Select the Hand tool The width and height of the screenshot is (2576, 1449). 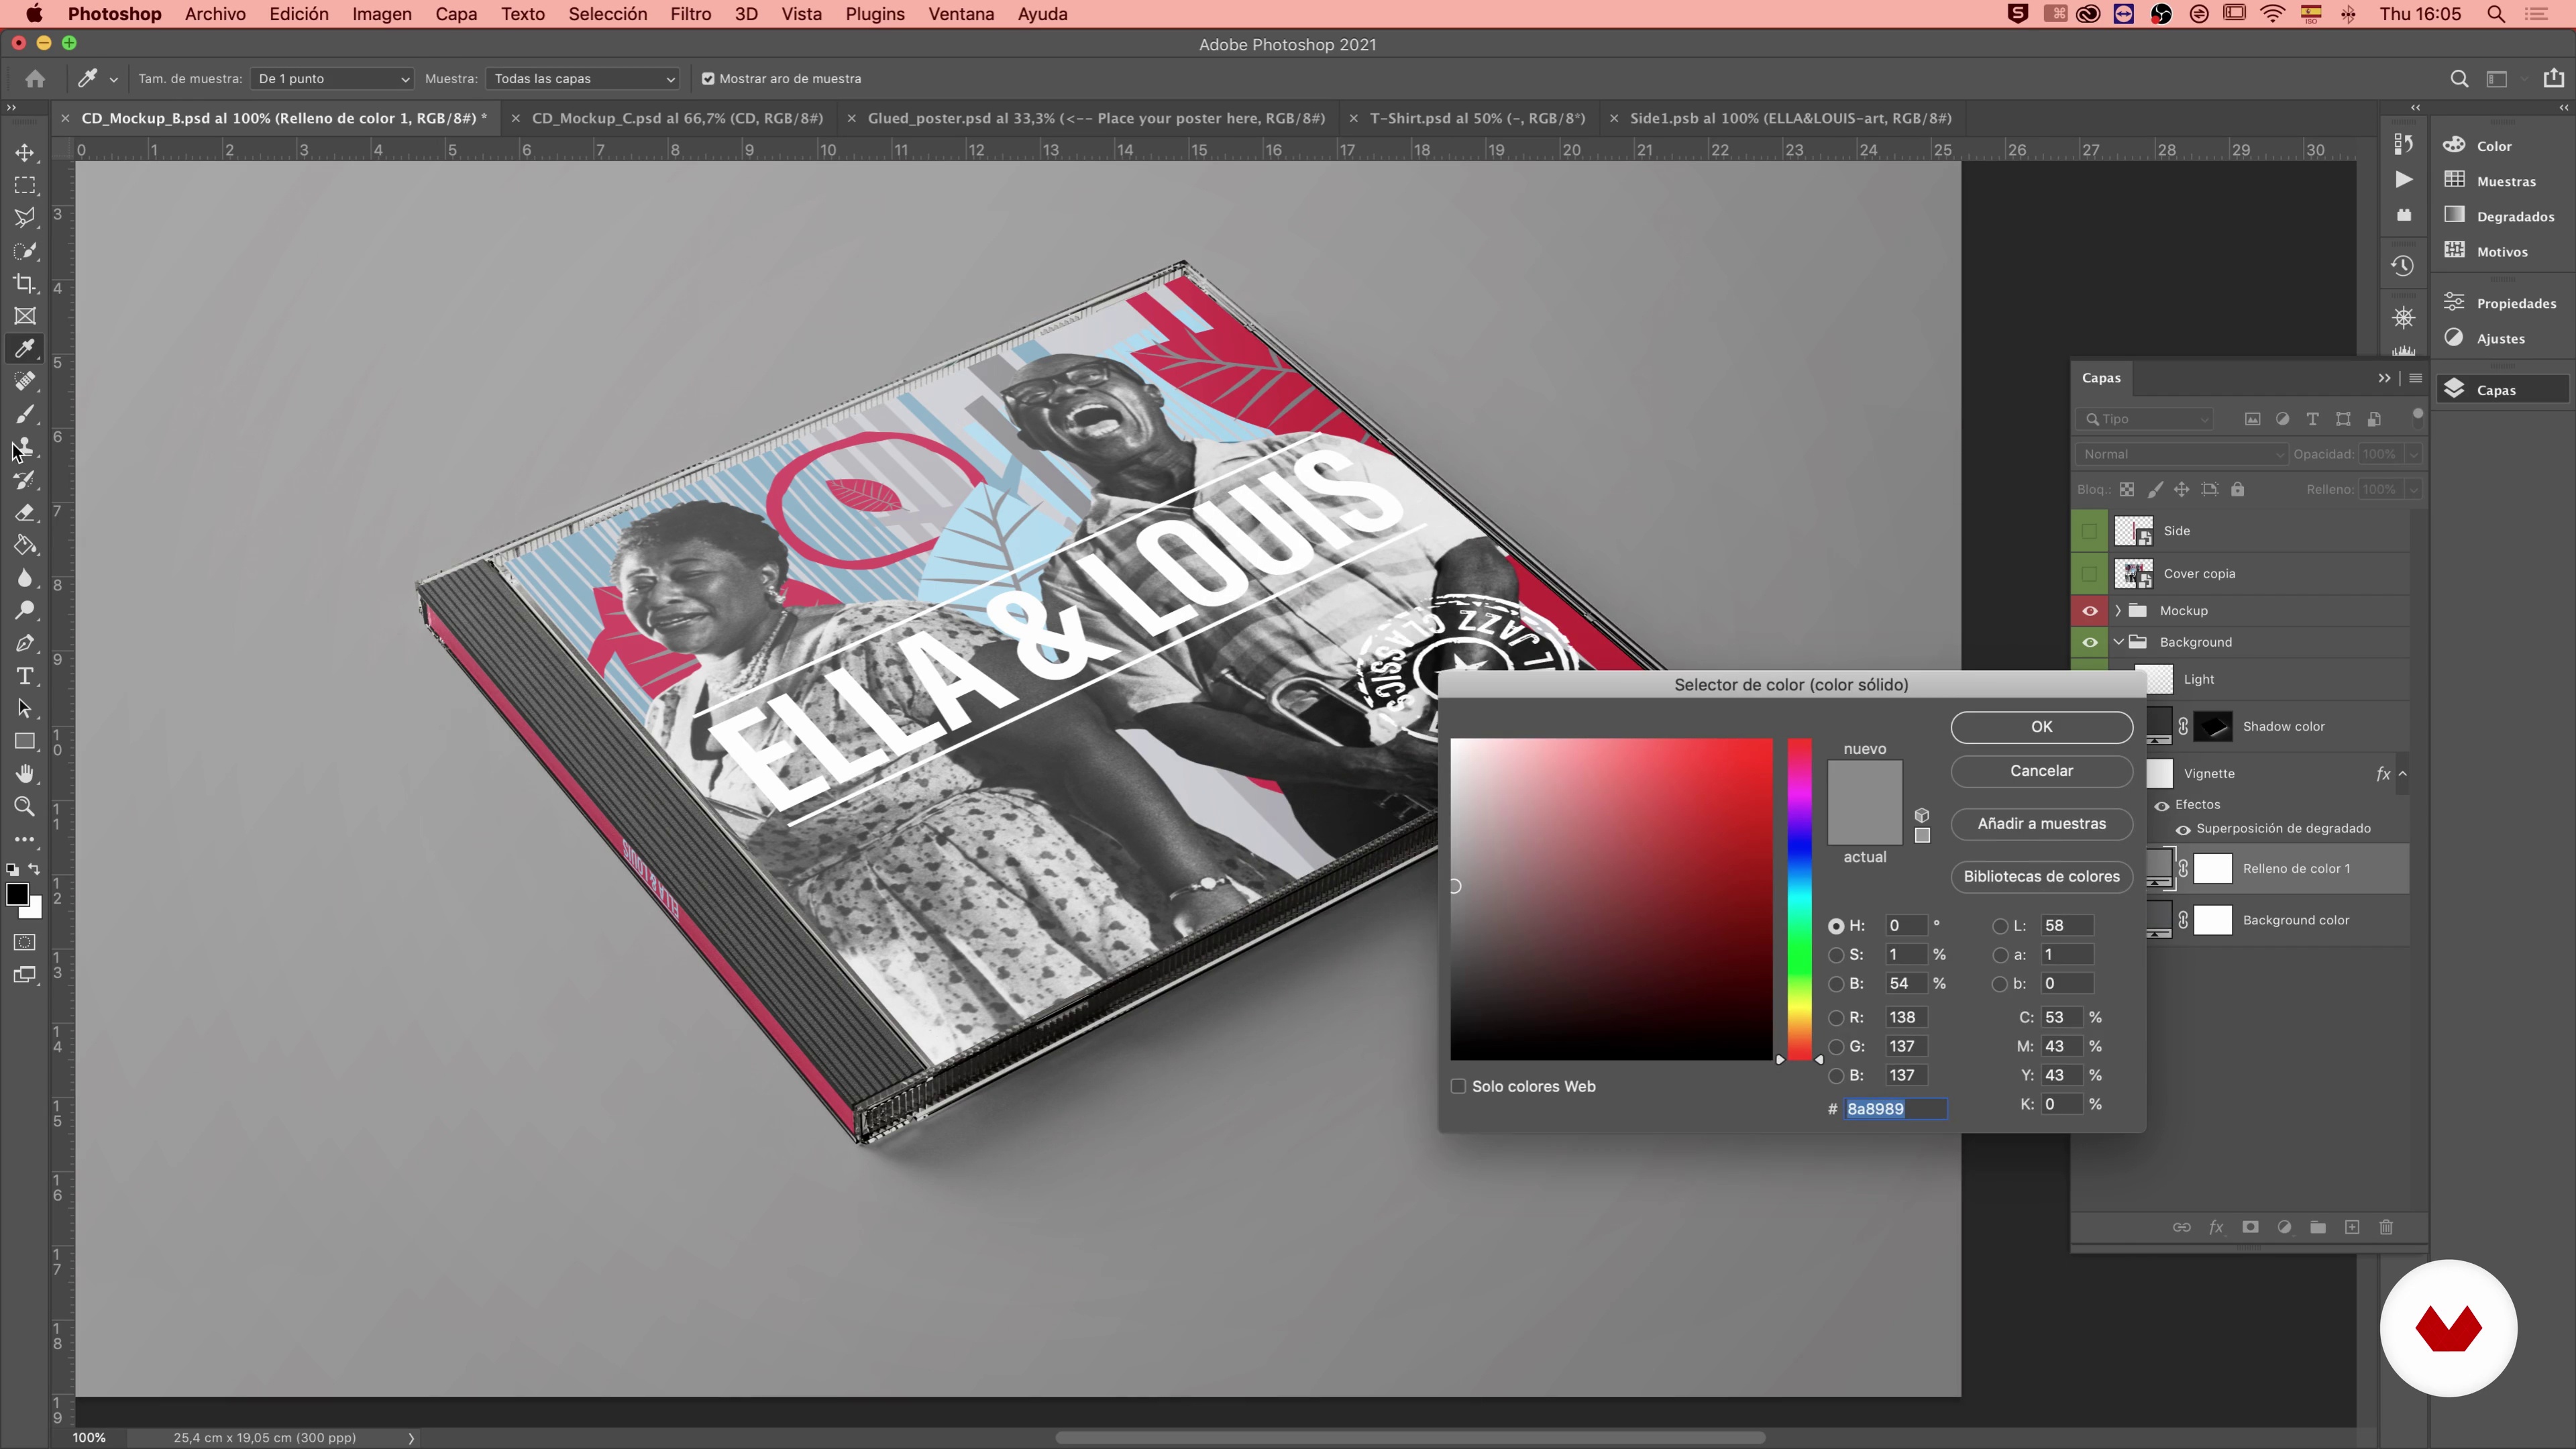pos(25,774)
